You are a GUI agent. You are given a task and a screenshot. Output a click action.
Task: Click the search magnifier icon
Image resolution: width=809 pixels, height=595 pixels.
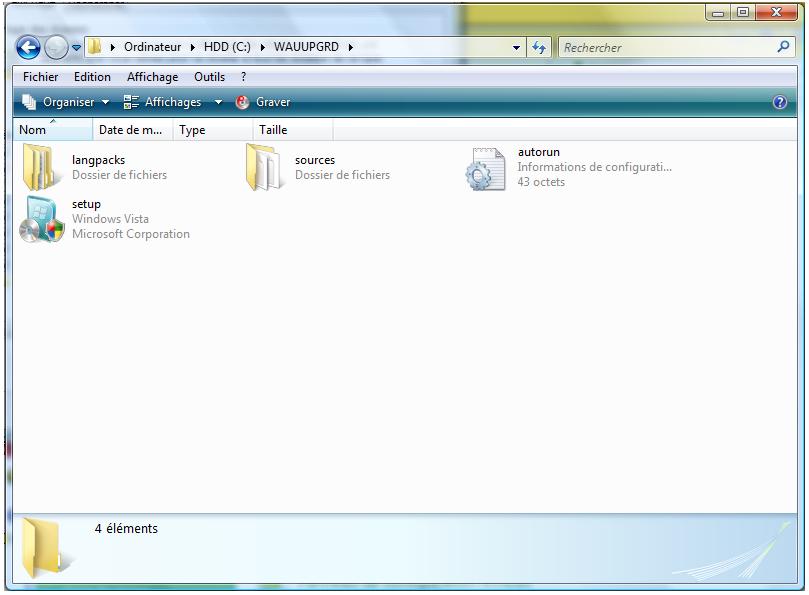pyautogui.click(x=783, y=47)
